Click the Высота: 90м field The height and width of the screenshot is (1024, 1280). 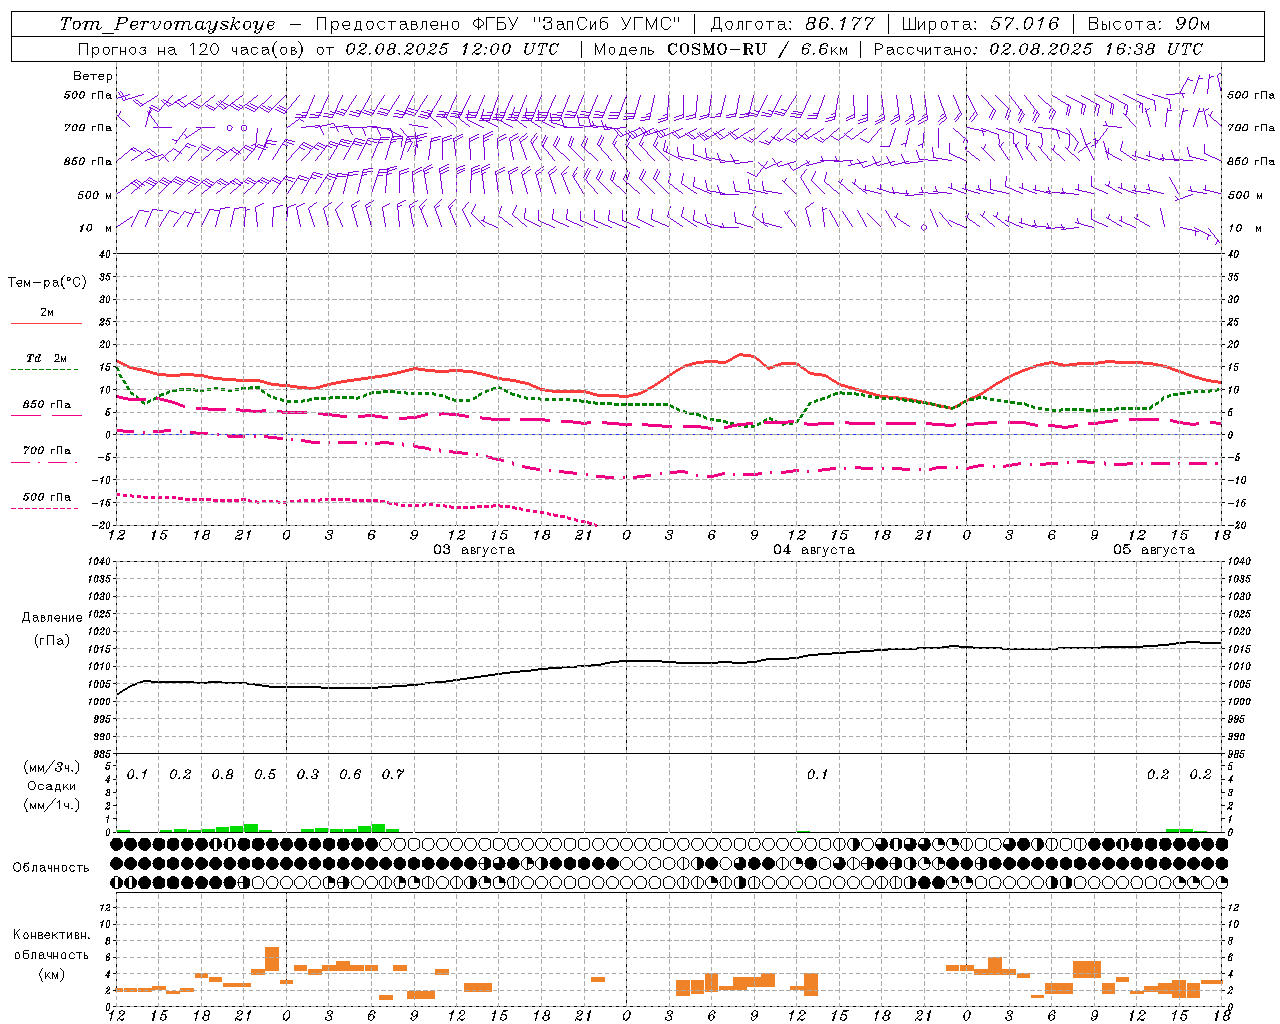point(1148,24)
